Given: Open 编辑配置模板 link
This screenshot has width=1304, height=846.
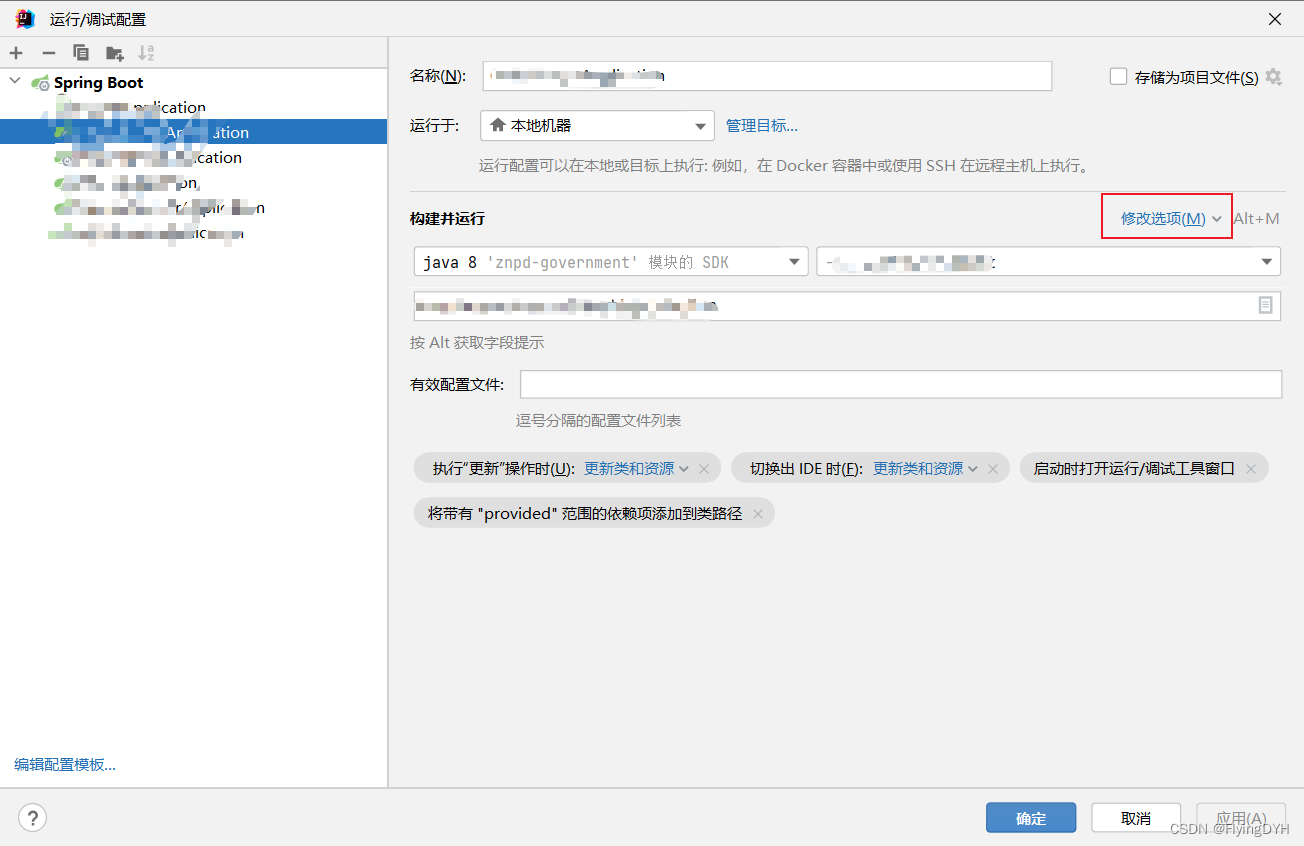Looking at the screenshot, I should tap(65, 765).
